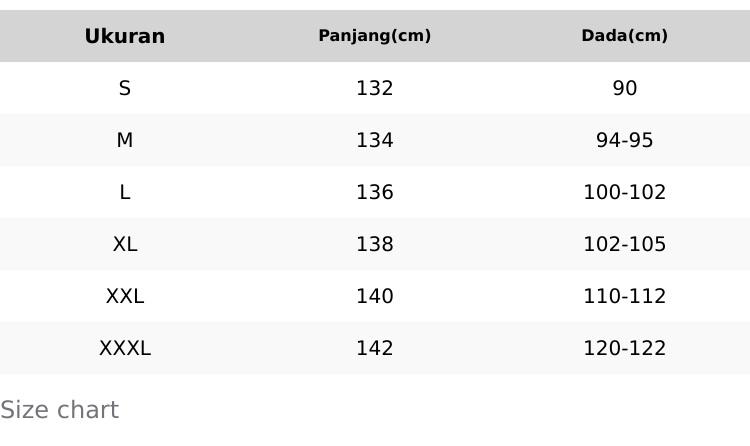Click the 138 length value
Image resolution: width=750 pixels, height=446 pixels.
coord(375,244)
